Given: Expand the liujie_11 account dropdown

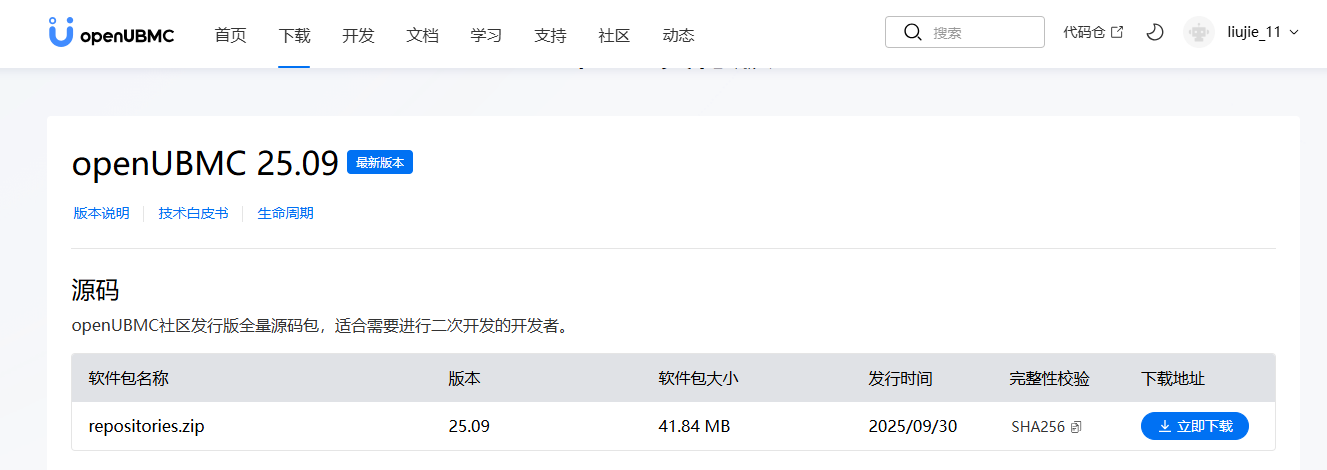Looking at the screenshot, I should click(x=1294, y=32).
